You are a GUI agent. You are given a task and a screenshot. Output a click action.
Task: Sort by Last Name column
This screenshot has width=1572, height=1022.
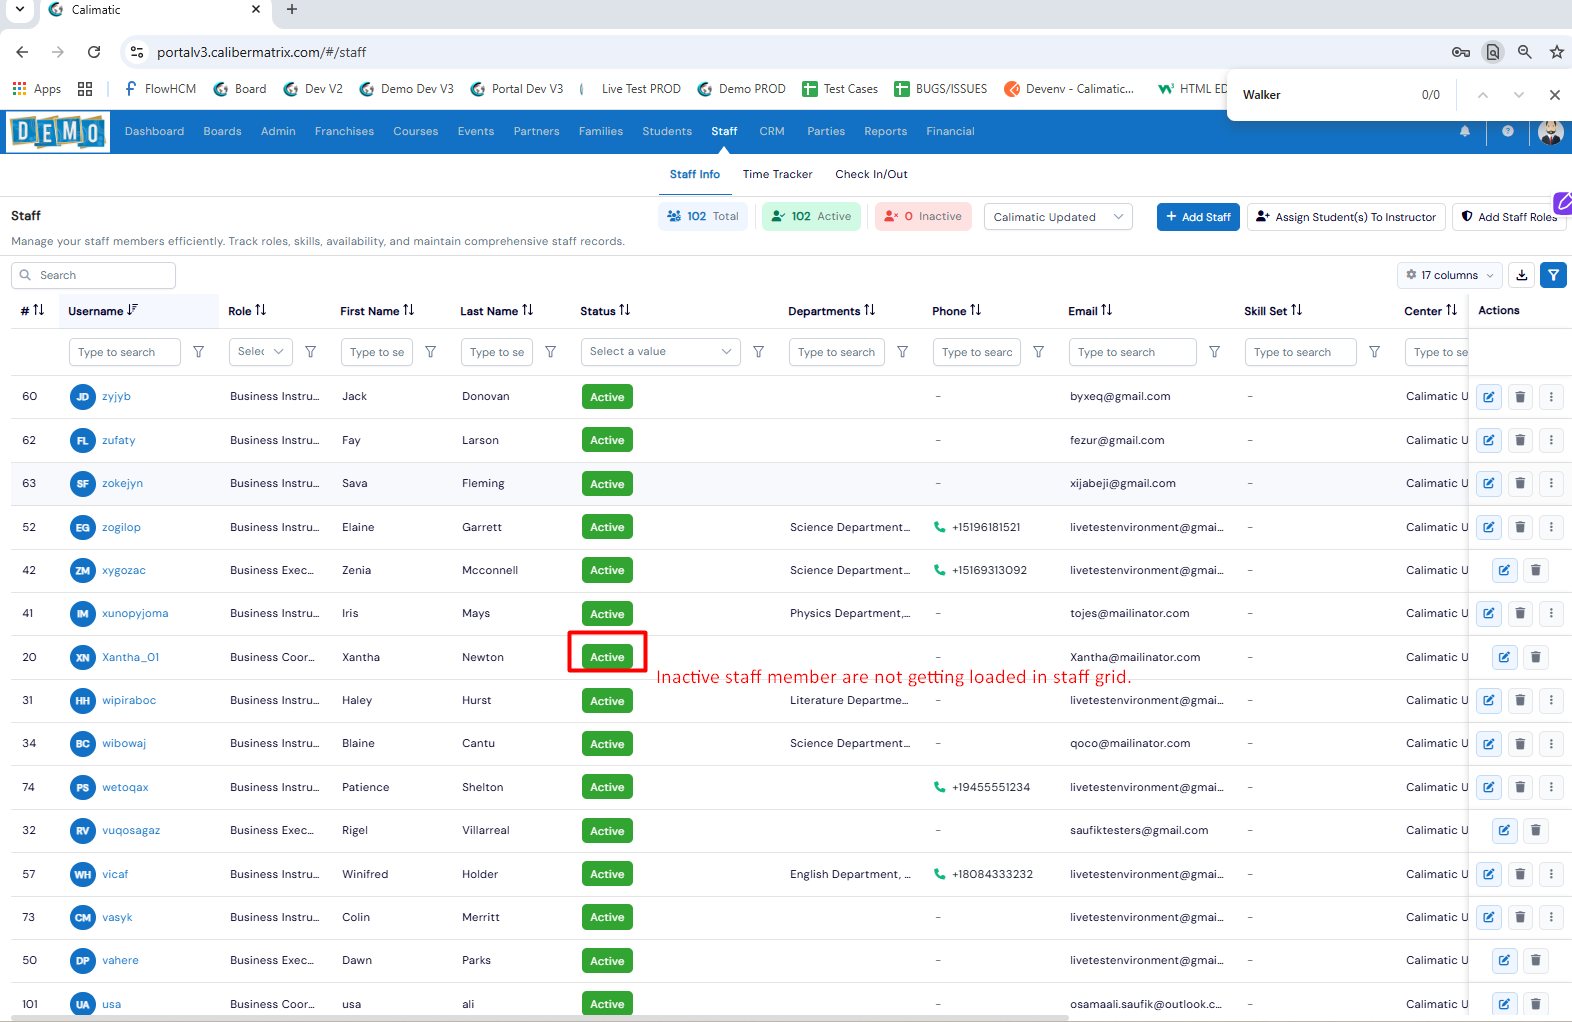[527, 310]
